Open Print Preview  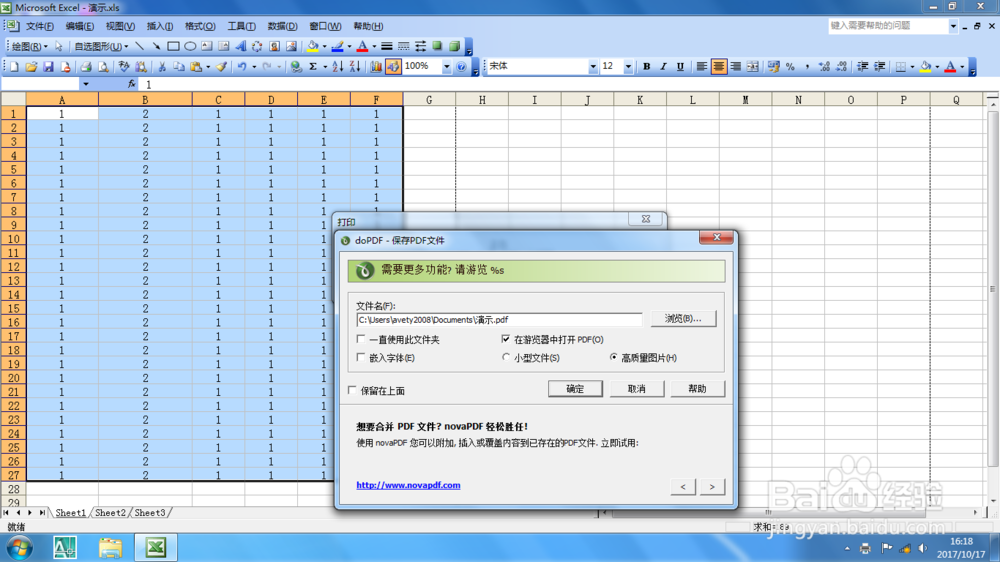pyautogui.click(x=103, y=66)
